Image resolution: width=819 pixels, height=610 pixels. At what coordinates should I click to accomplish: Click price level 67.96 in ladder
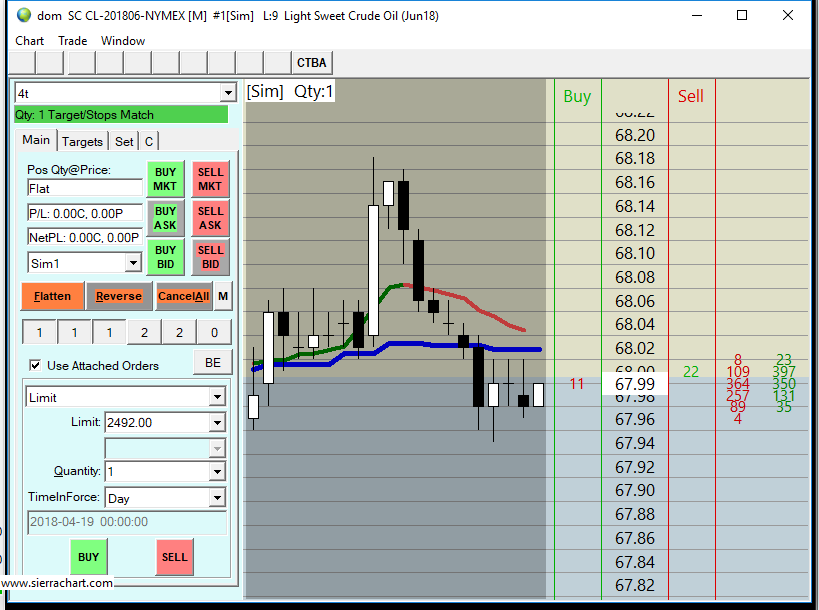click(x=635, y=419)
